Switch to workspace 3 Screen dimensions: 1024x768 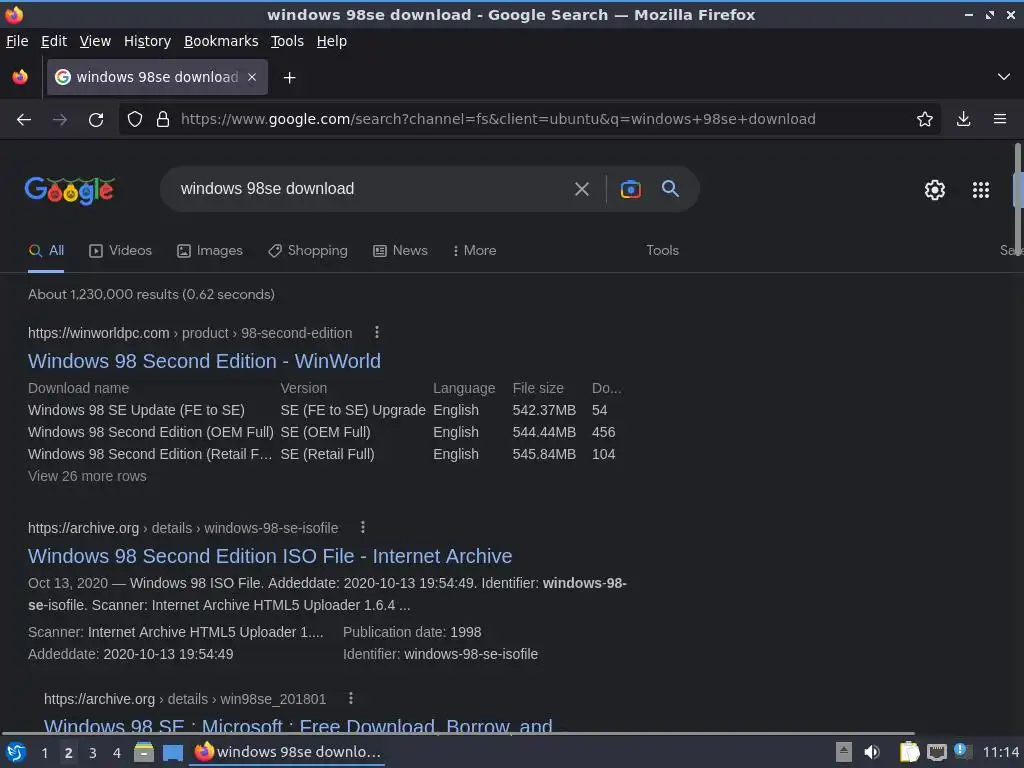(x=93, y=753)
